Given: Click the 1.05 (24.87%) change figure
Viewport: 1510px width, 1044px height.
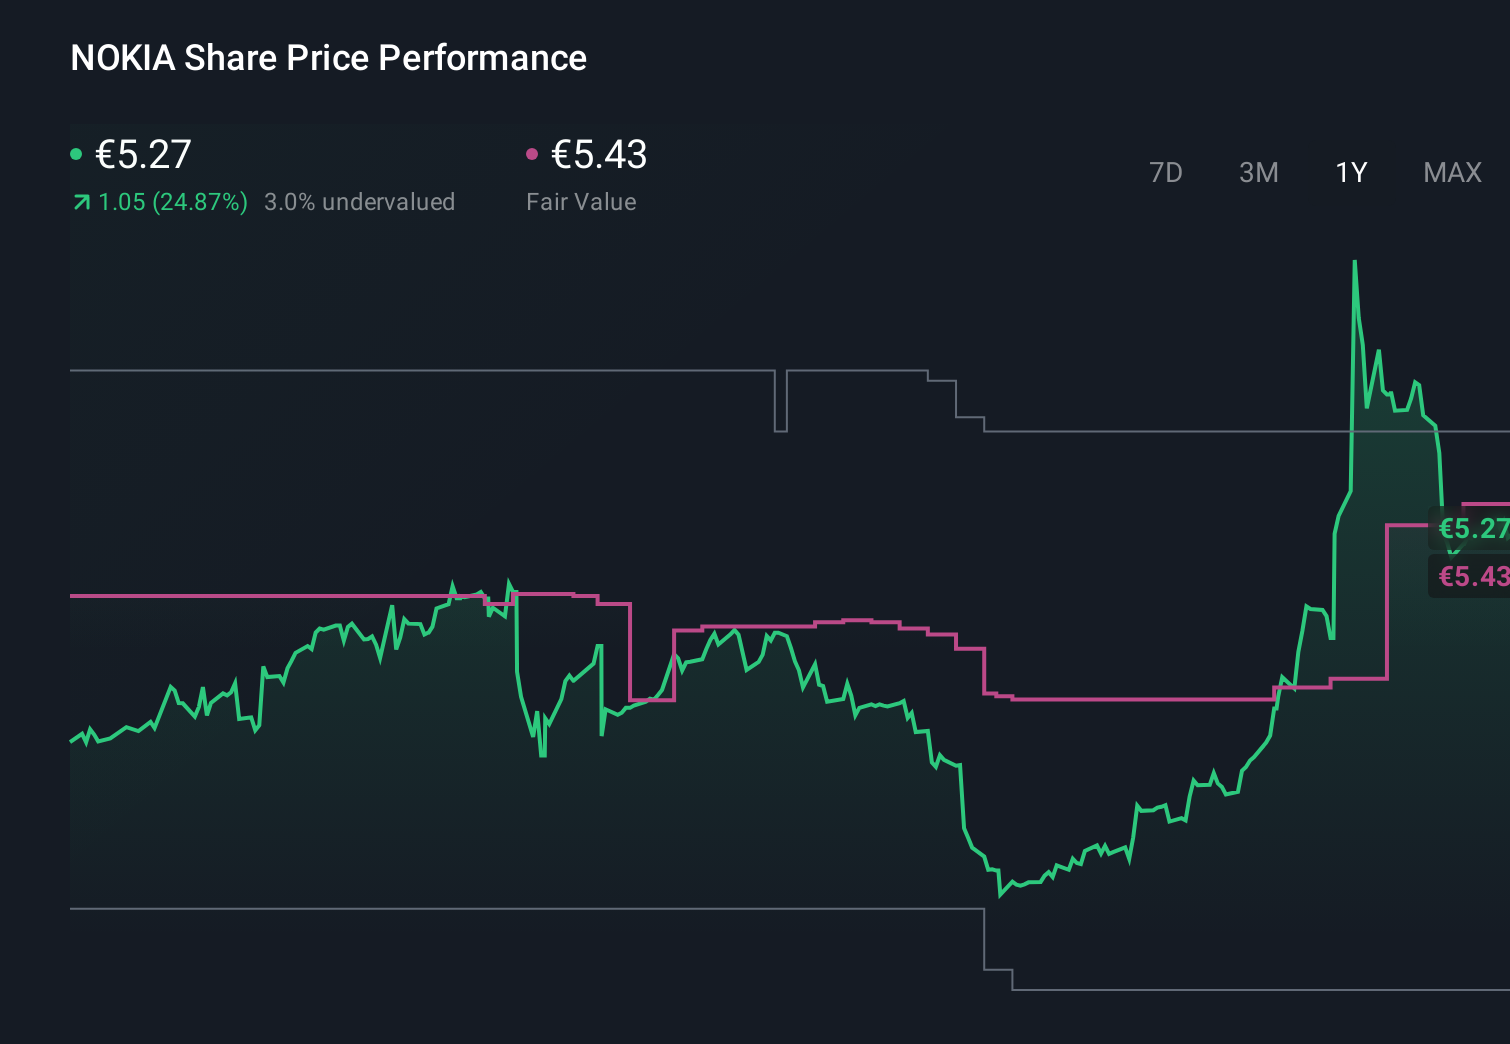Looking at the screenshot, I should tap(172, 201).
